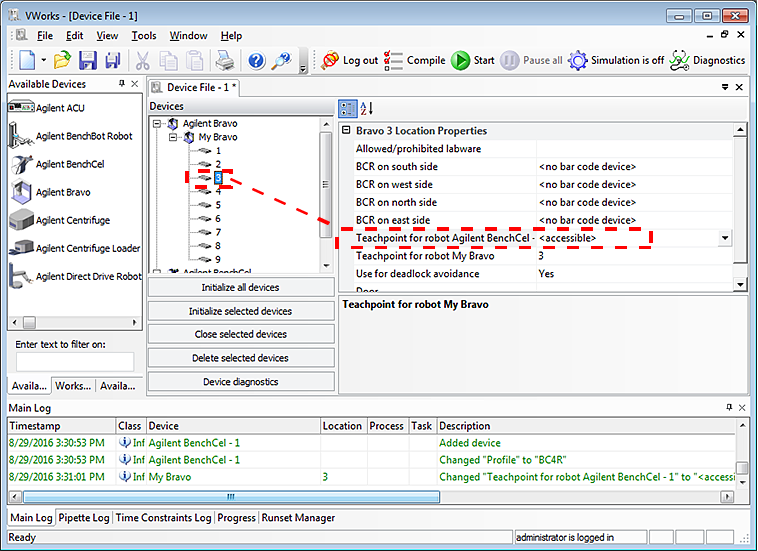Collapse the My Bravo tree node
758x551 pixels.
174,137
